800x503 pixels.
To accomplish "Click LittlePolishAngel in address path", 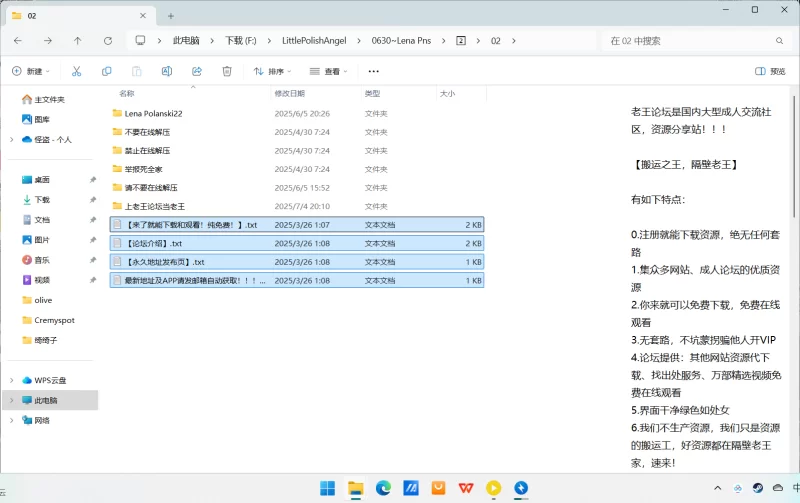I will 314,41.
